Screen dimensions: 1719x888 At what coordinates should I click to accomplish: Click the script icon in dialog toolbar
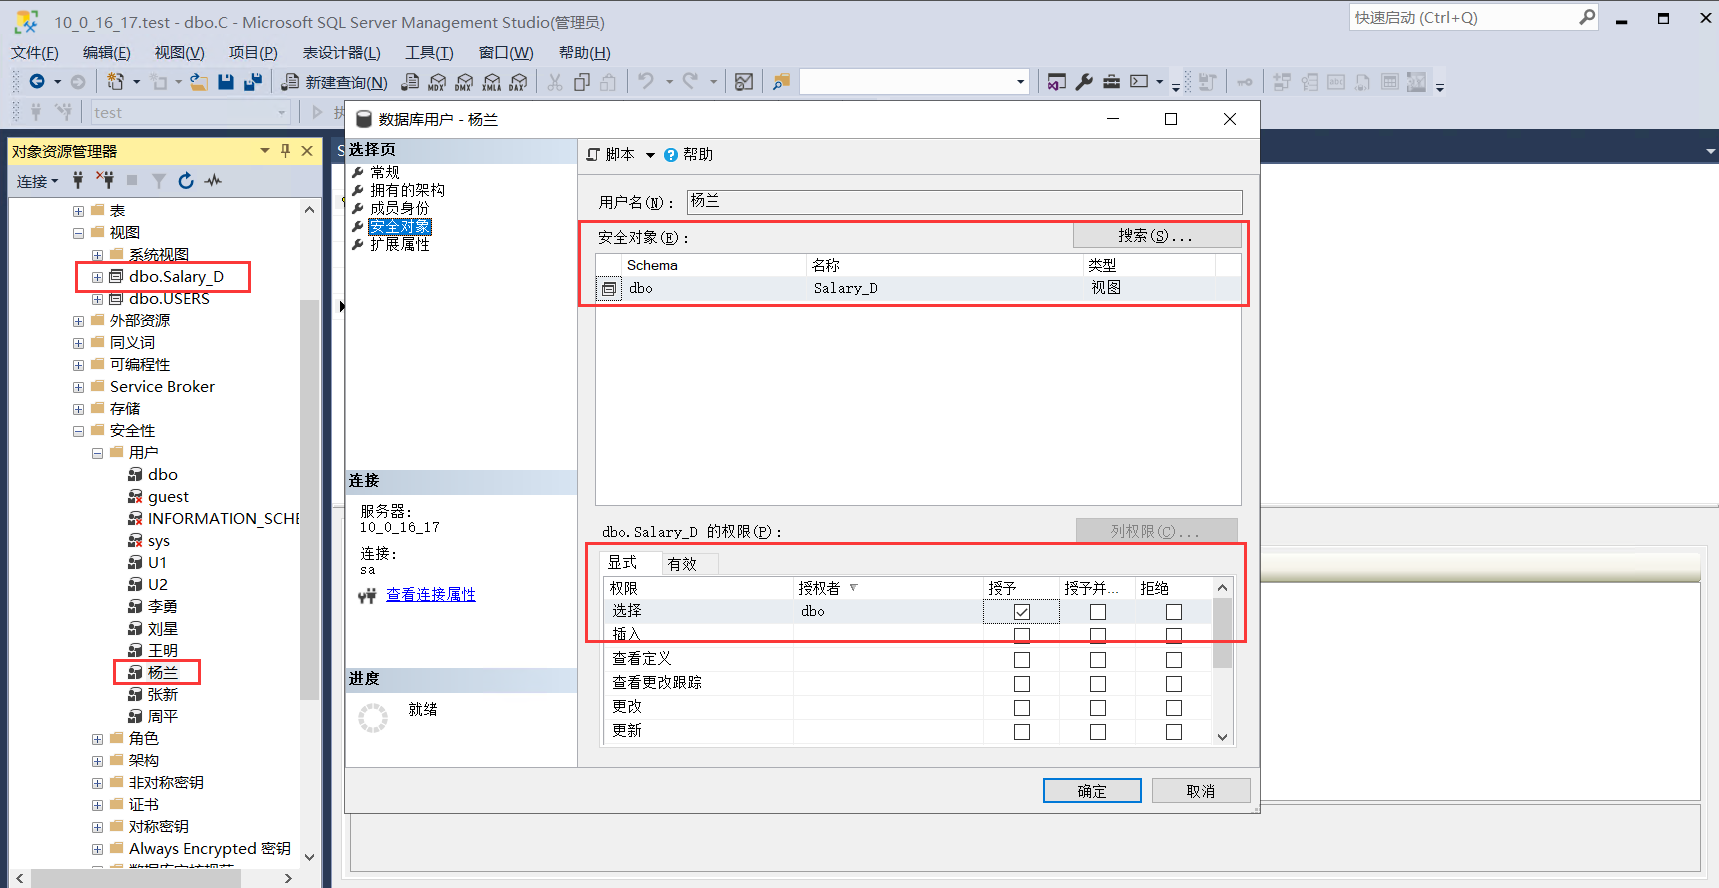593,154
